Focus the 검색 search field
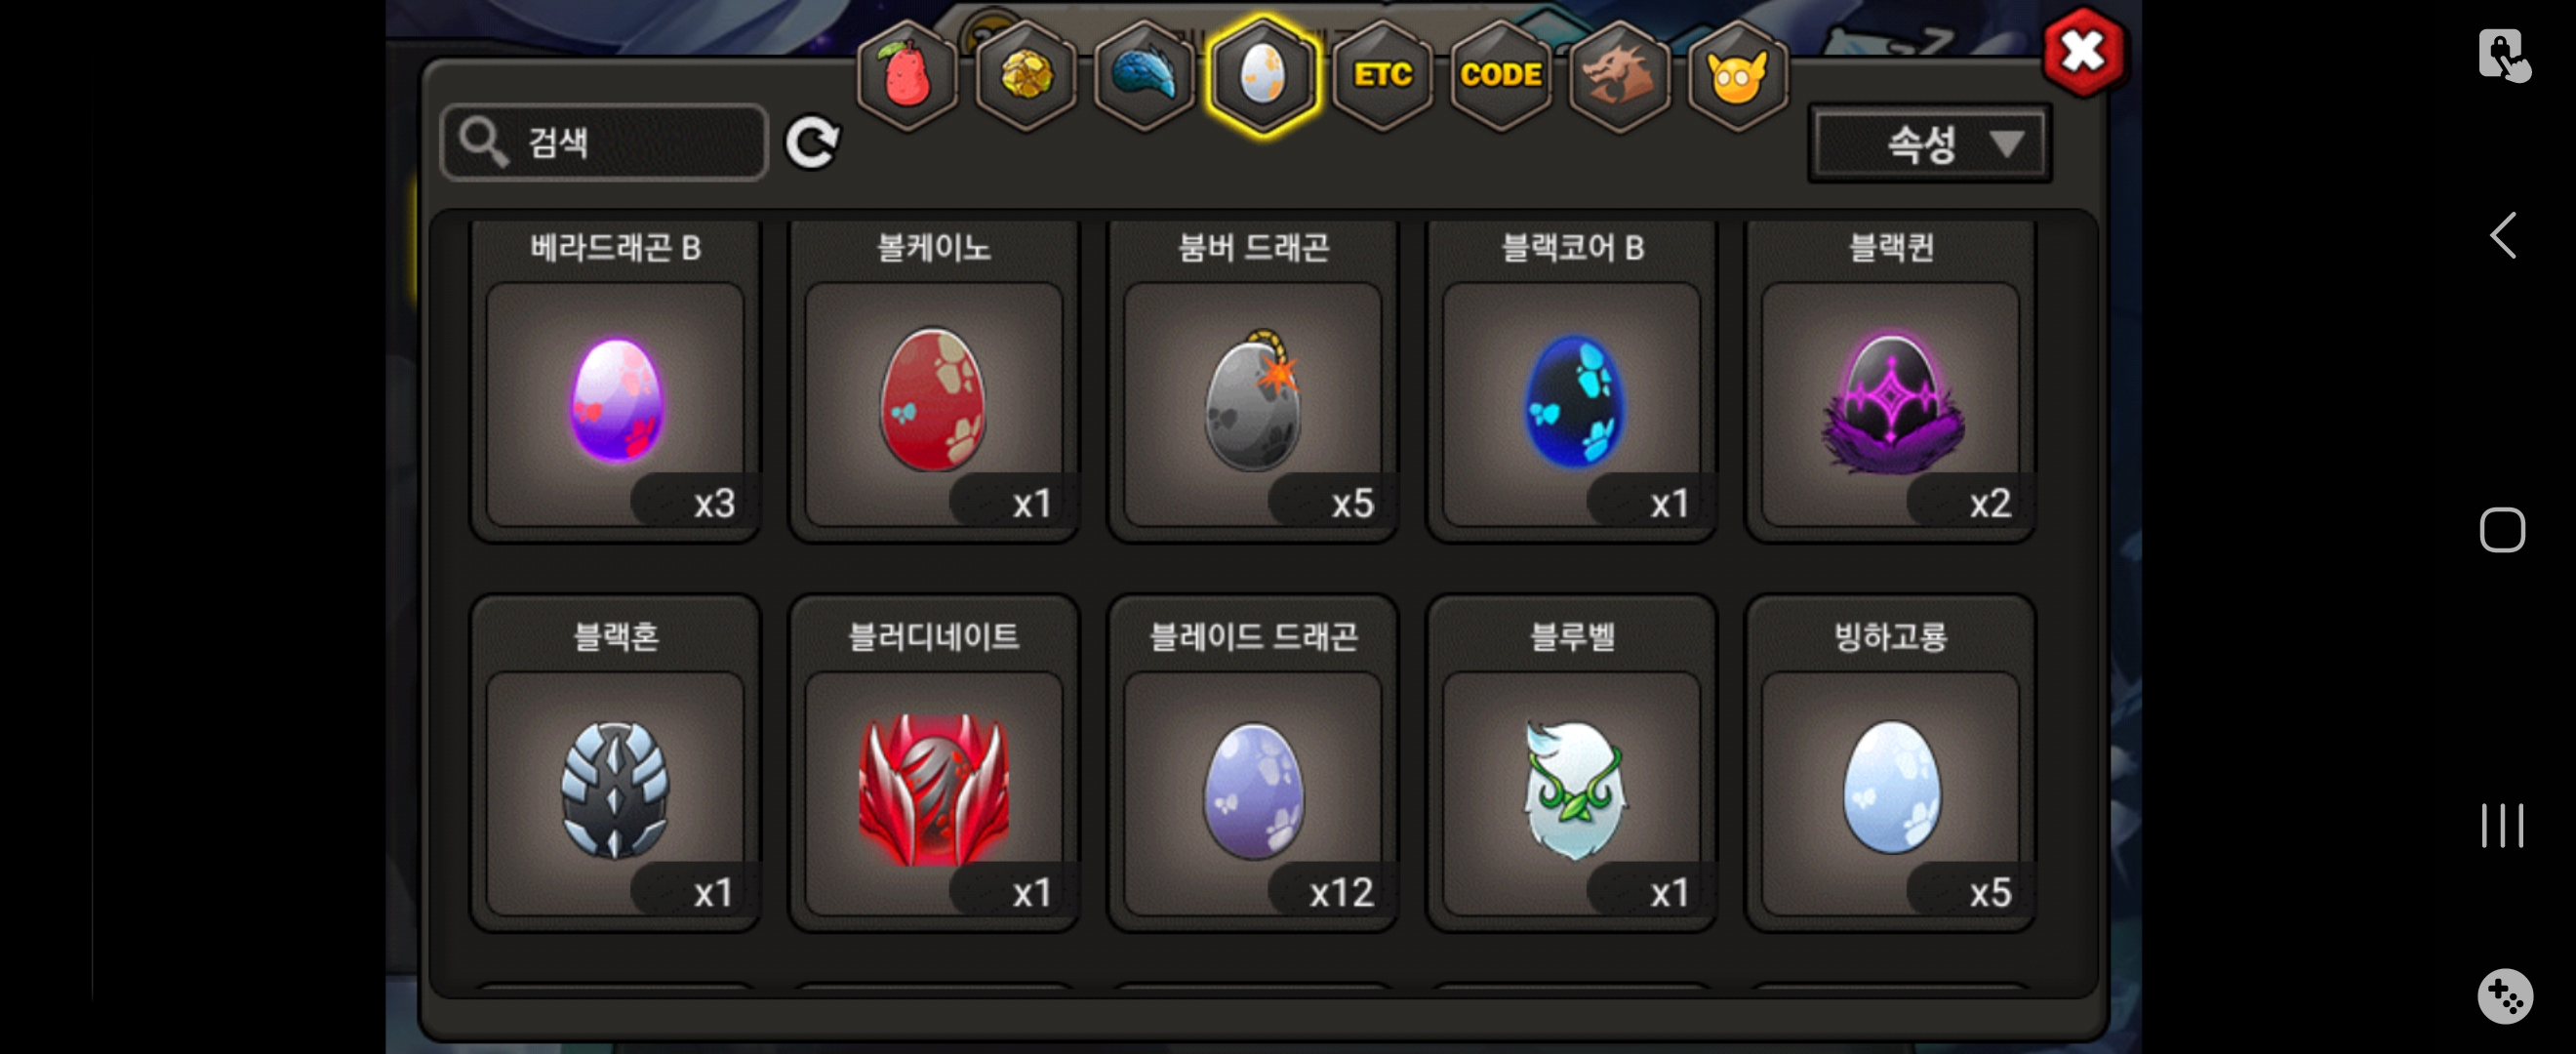 pos(604,142)
